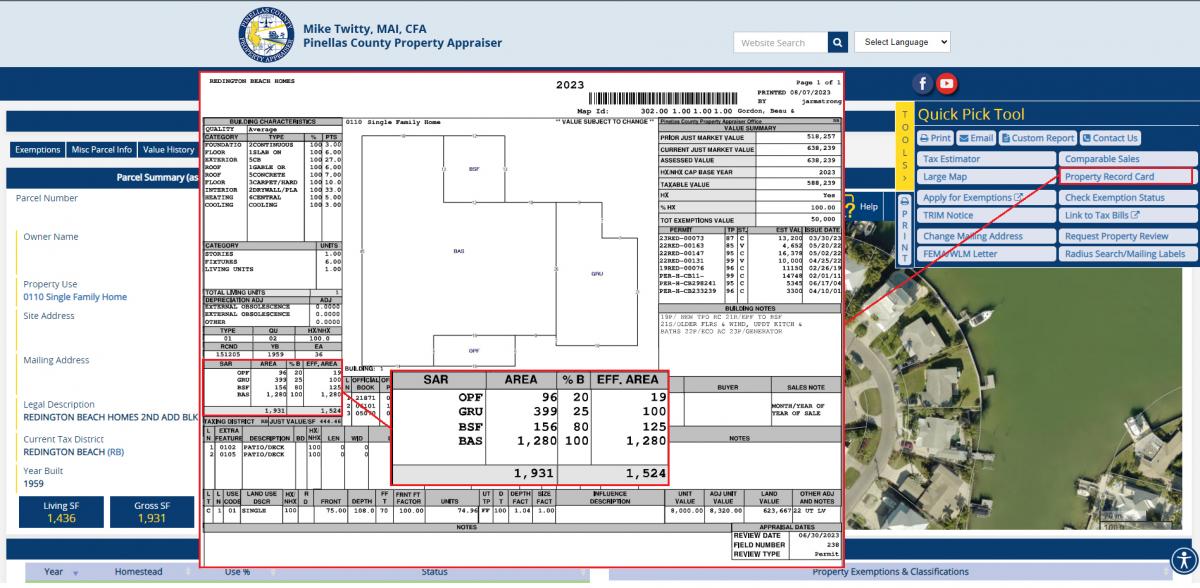Click CURRENT JUST MARKET VALUE 638,239 on the card
Image resolution: width=1200 pixels, height=588 pixels.
point(750,149)
